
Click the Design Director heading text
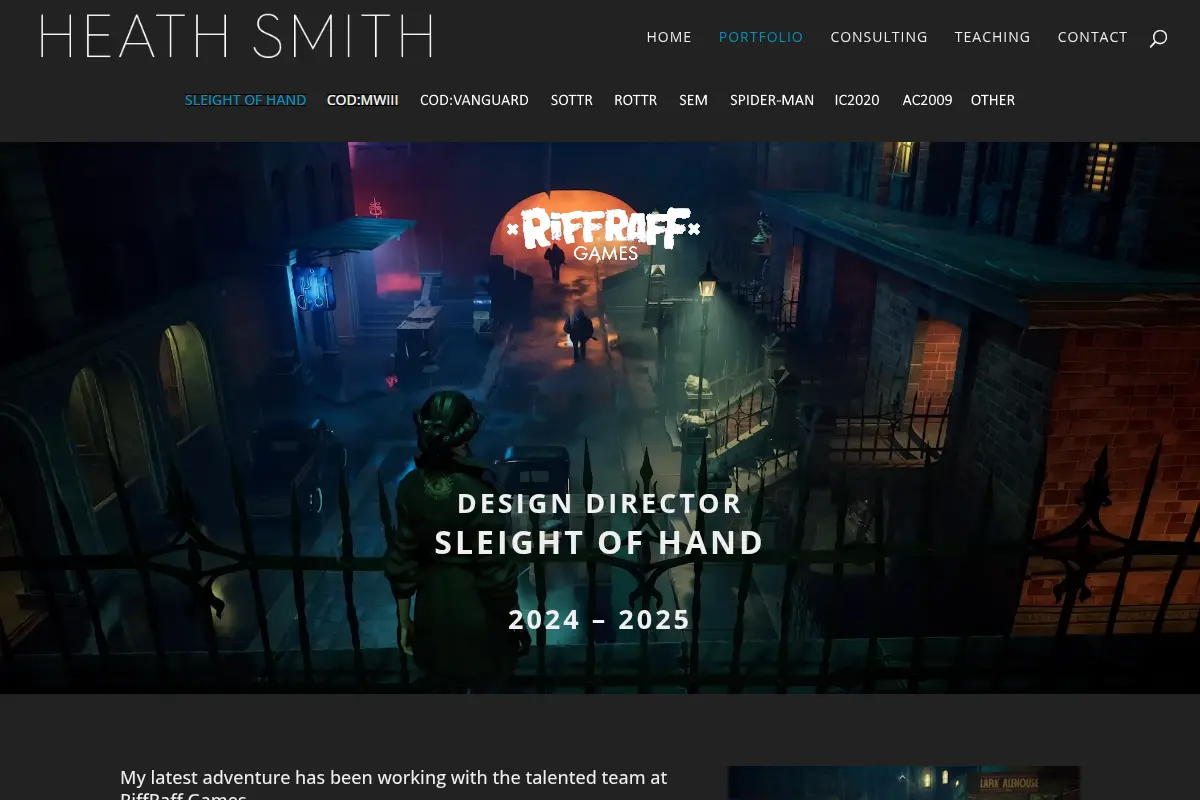pyautogui.click(x=600, y=503)
